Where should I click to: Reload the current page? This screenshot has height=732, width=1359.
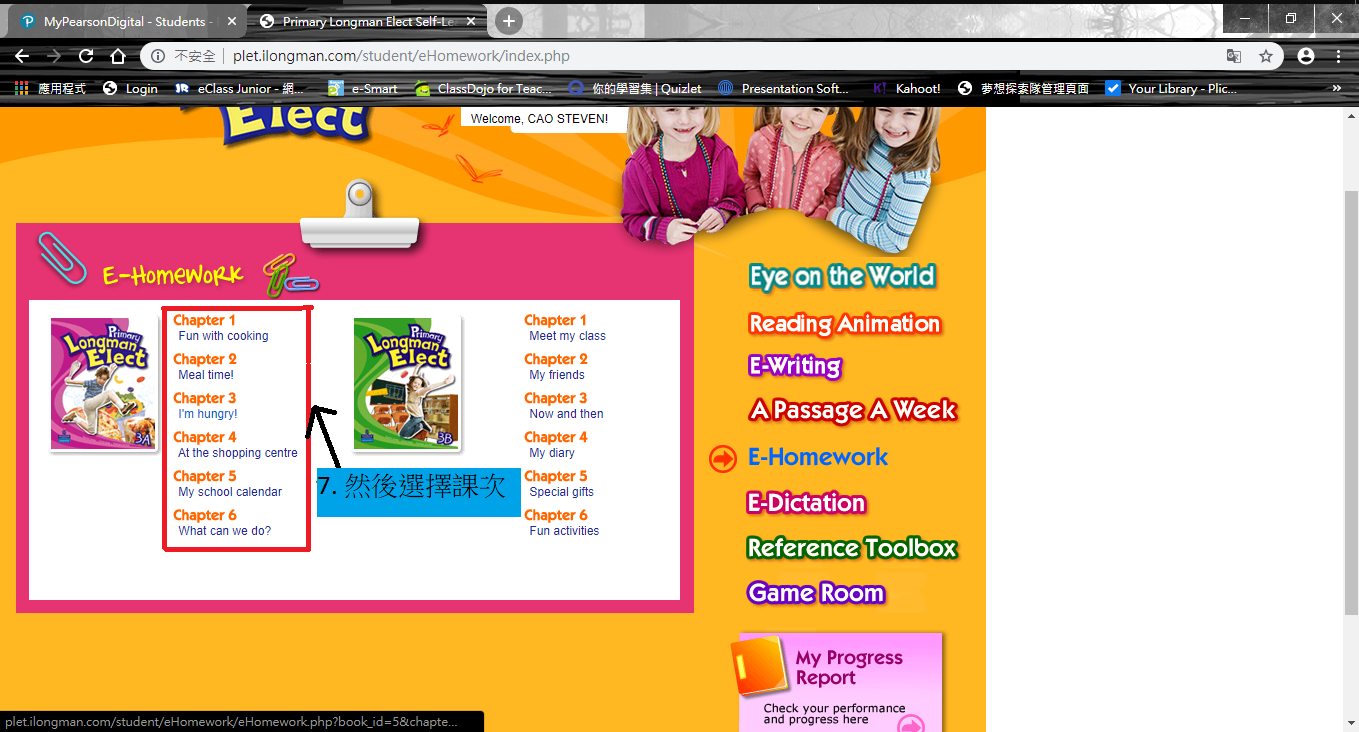(x=86, y=56)
